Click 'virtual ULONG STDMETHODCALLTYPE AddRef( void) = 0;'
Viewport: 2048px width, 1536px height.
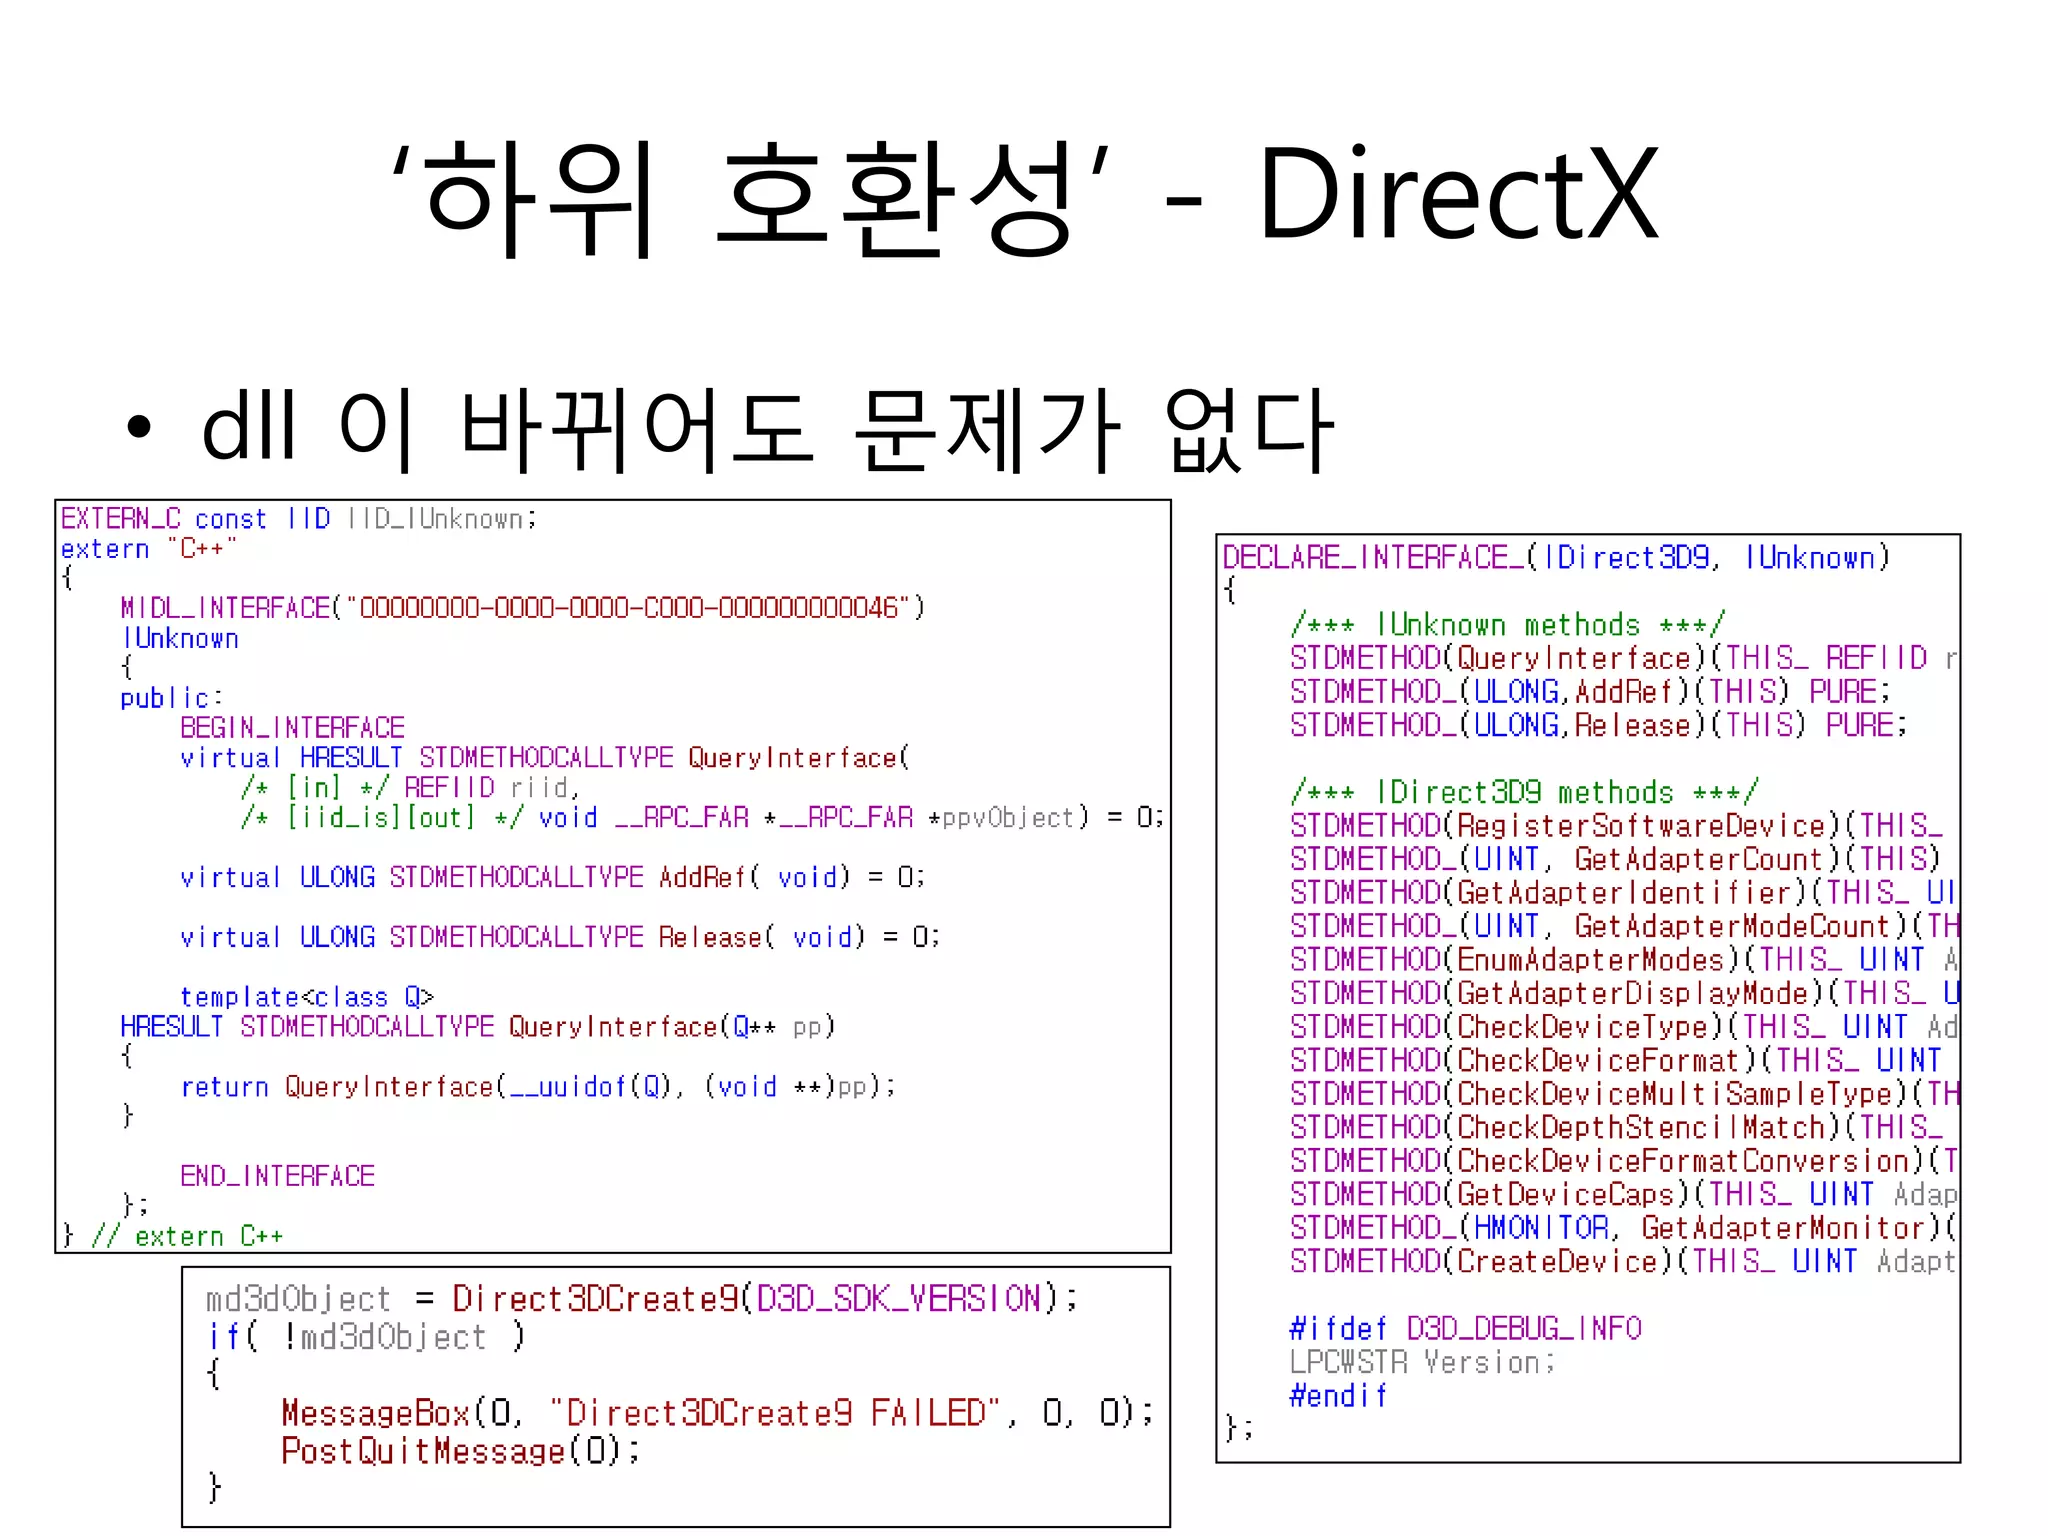coord(553,878)
